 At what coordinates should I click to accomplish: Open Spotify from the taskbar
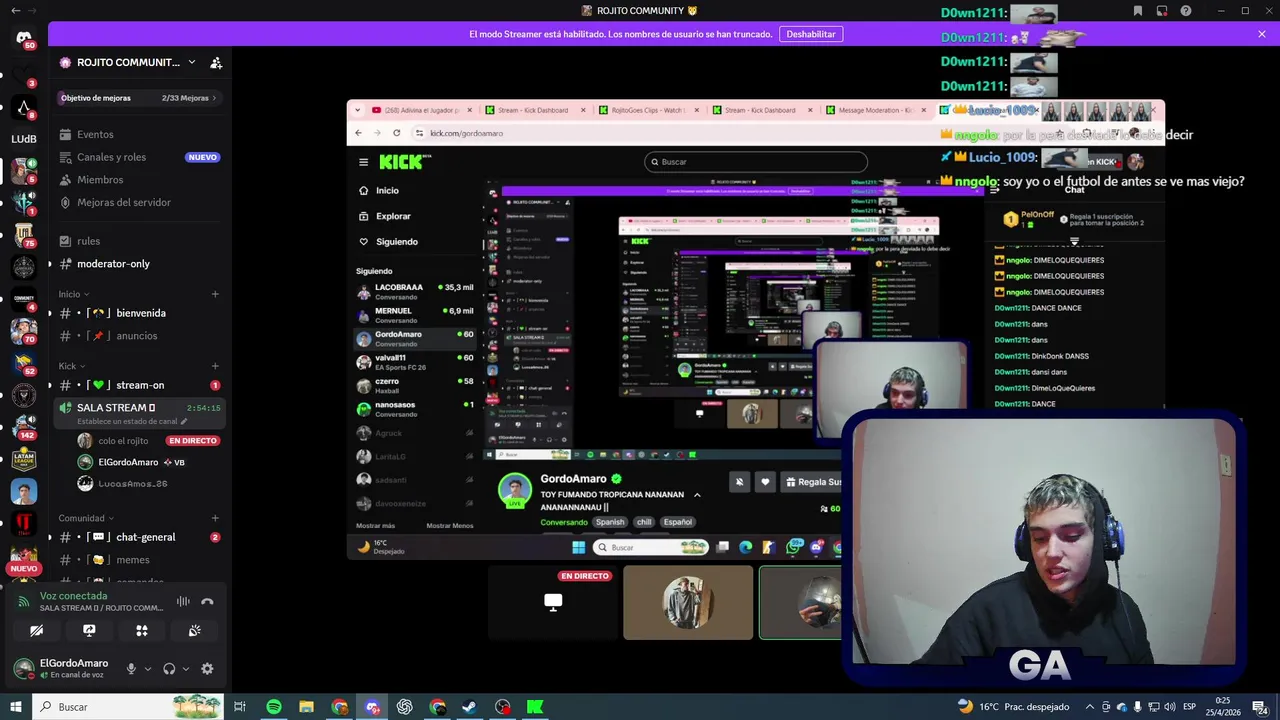pos(273,707)
